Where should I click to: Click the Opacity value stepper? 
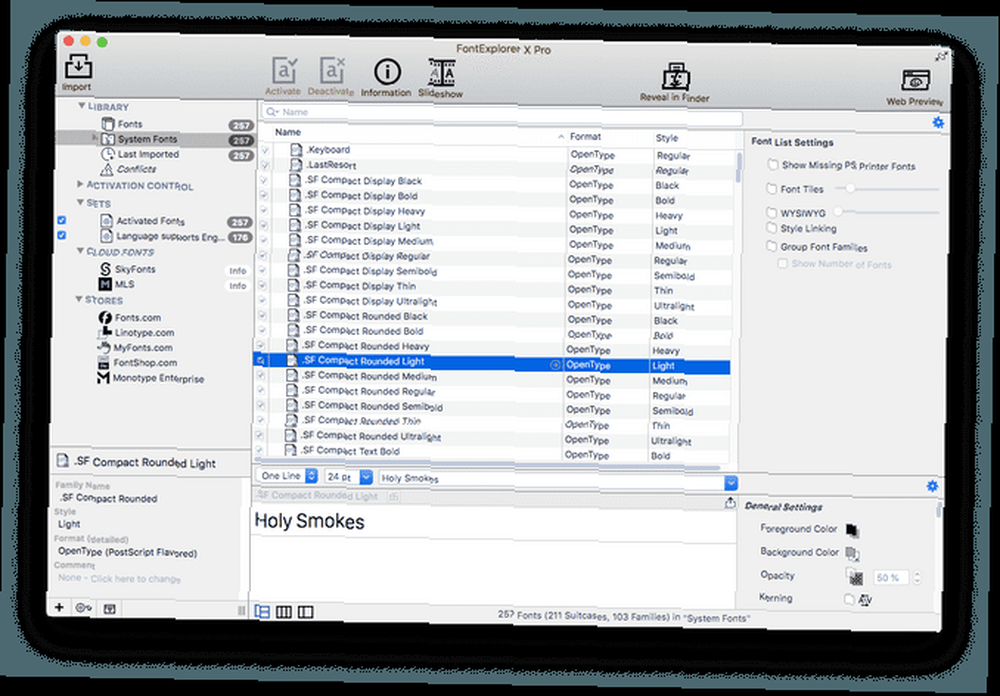point(917,577)
